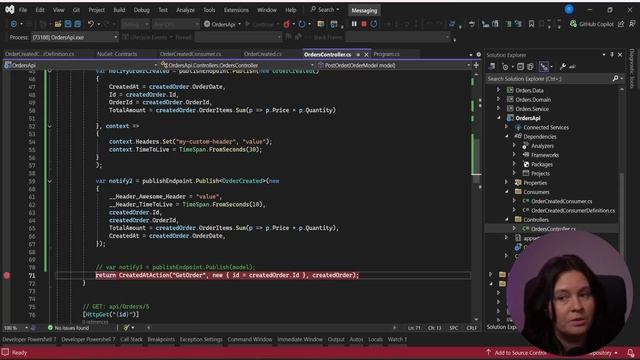Open file with the folder toolbar icon
The height and width of the screenshot is (360, 640).
[x=58, y=24]
